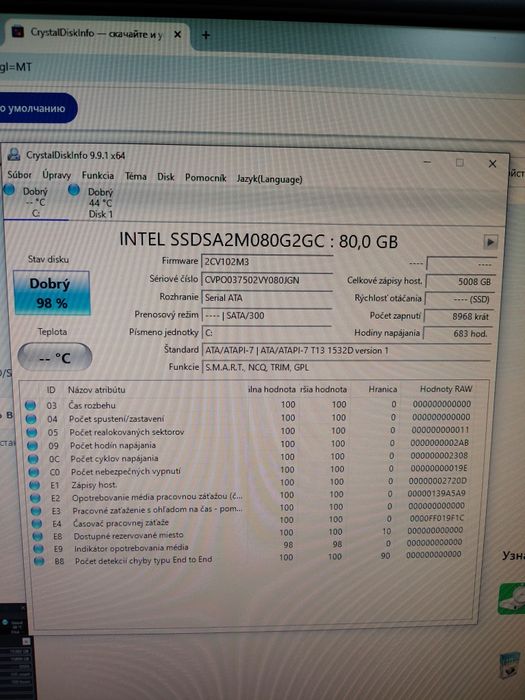This screenshot has width=525, height=700.
Task: Click the Počet zapnutí value 8968 krát
Action: click(459, 317)
